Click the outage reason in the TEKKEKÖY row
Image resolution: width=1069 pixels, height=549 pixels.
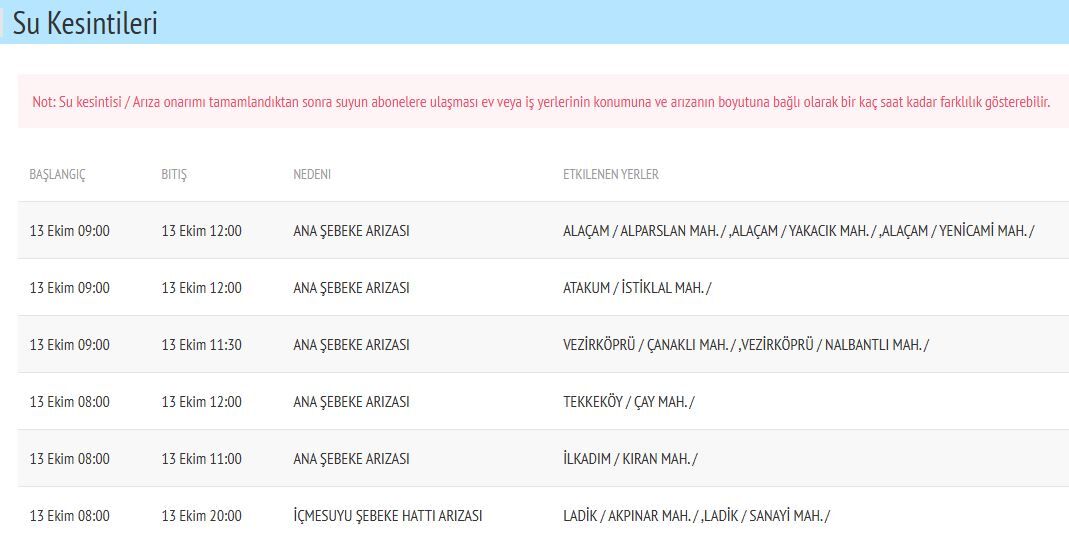tap(351, 402)
